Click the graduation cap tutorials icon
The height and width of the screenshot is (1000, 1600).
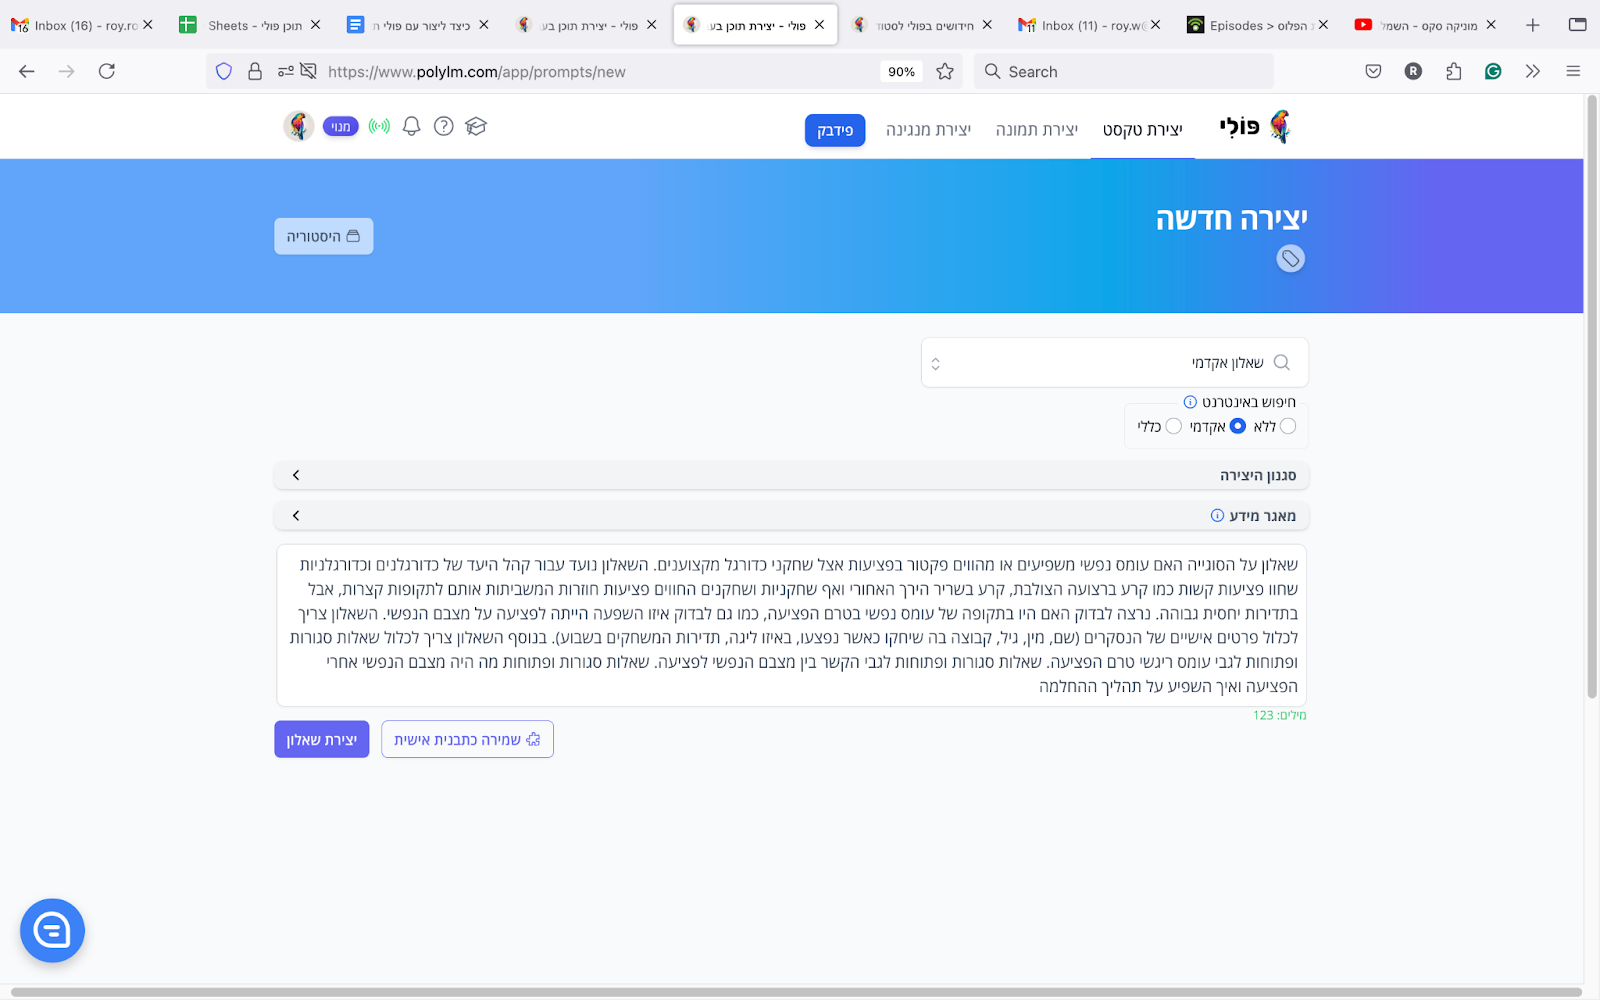pyautogui.click(x=476, y=126)
